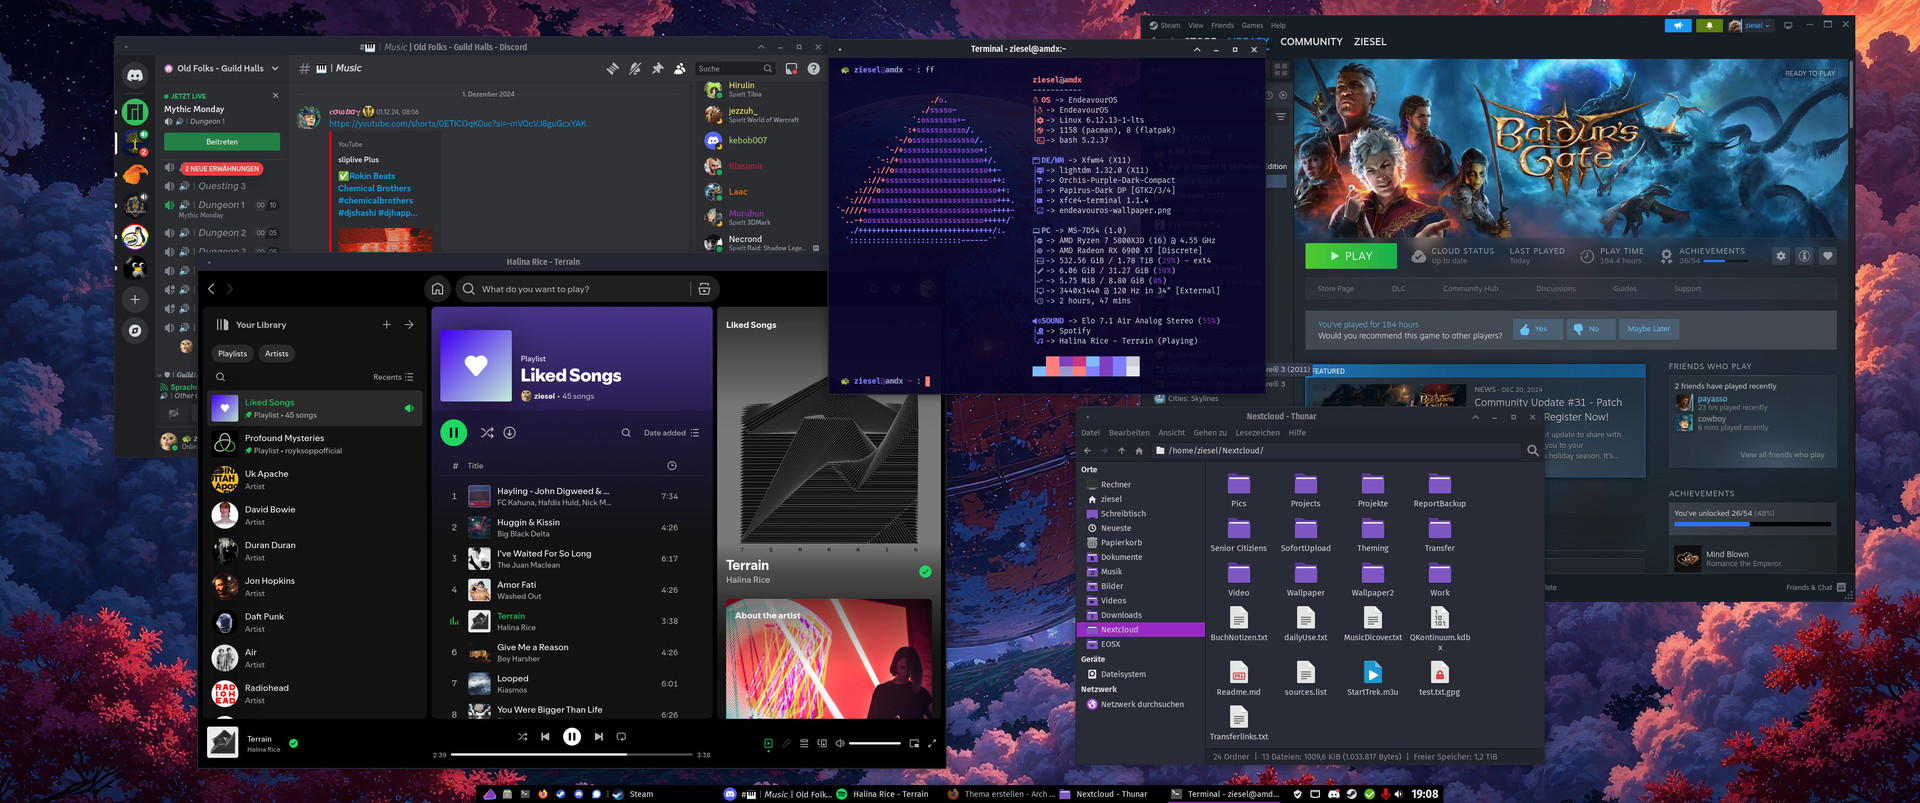Expand Old Folks - Guild Halls server menu
This screenshot has width=1920, height=803.
tap(275, 69)
